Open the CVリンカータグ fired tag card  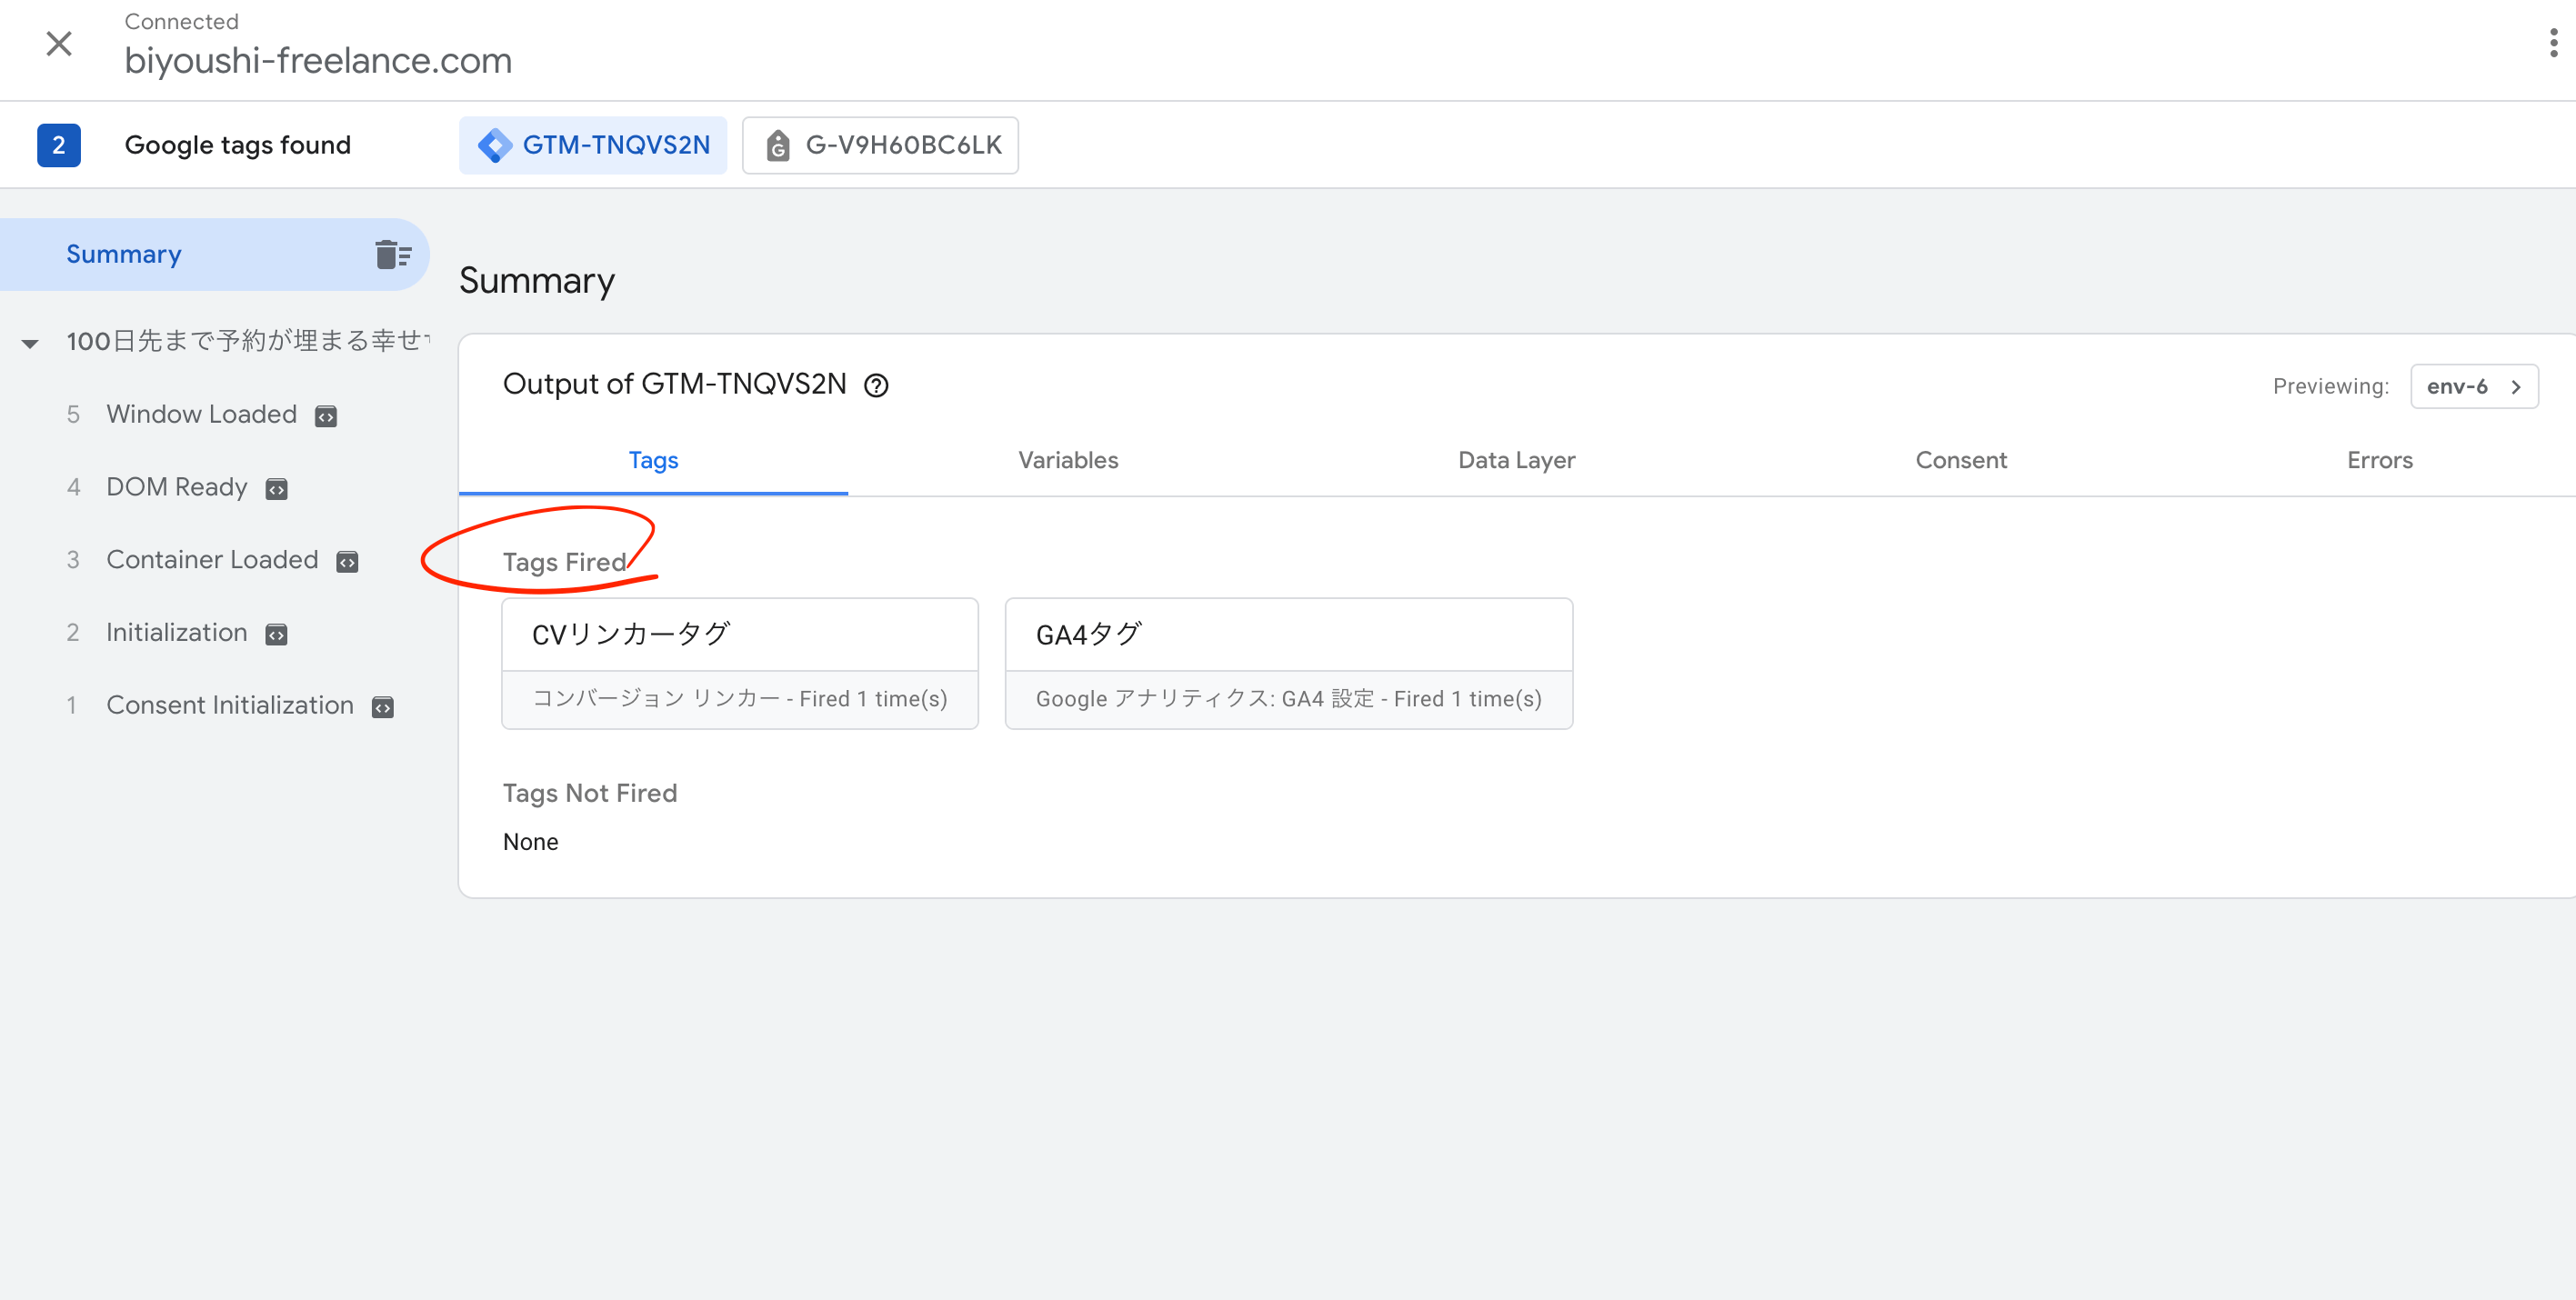739,663
